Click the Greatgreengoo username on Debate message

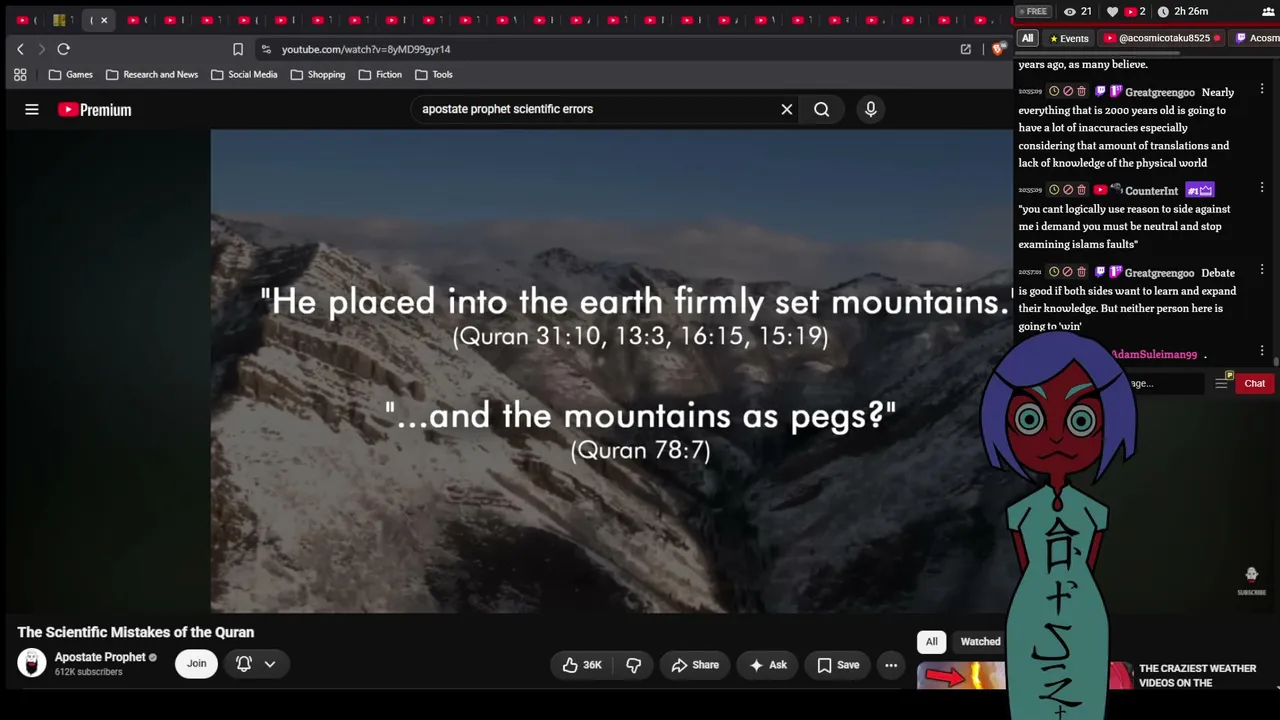(1159, 273)
